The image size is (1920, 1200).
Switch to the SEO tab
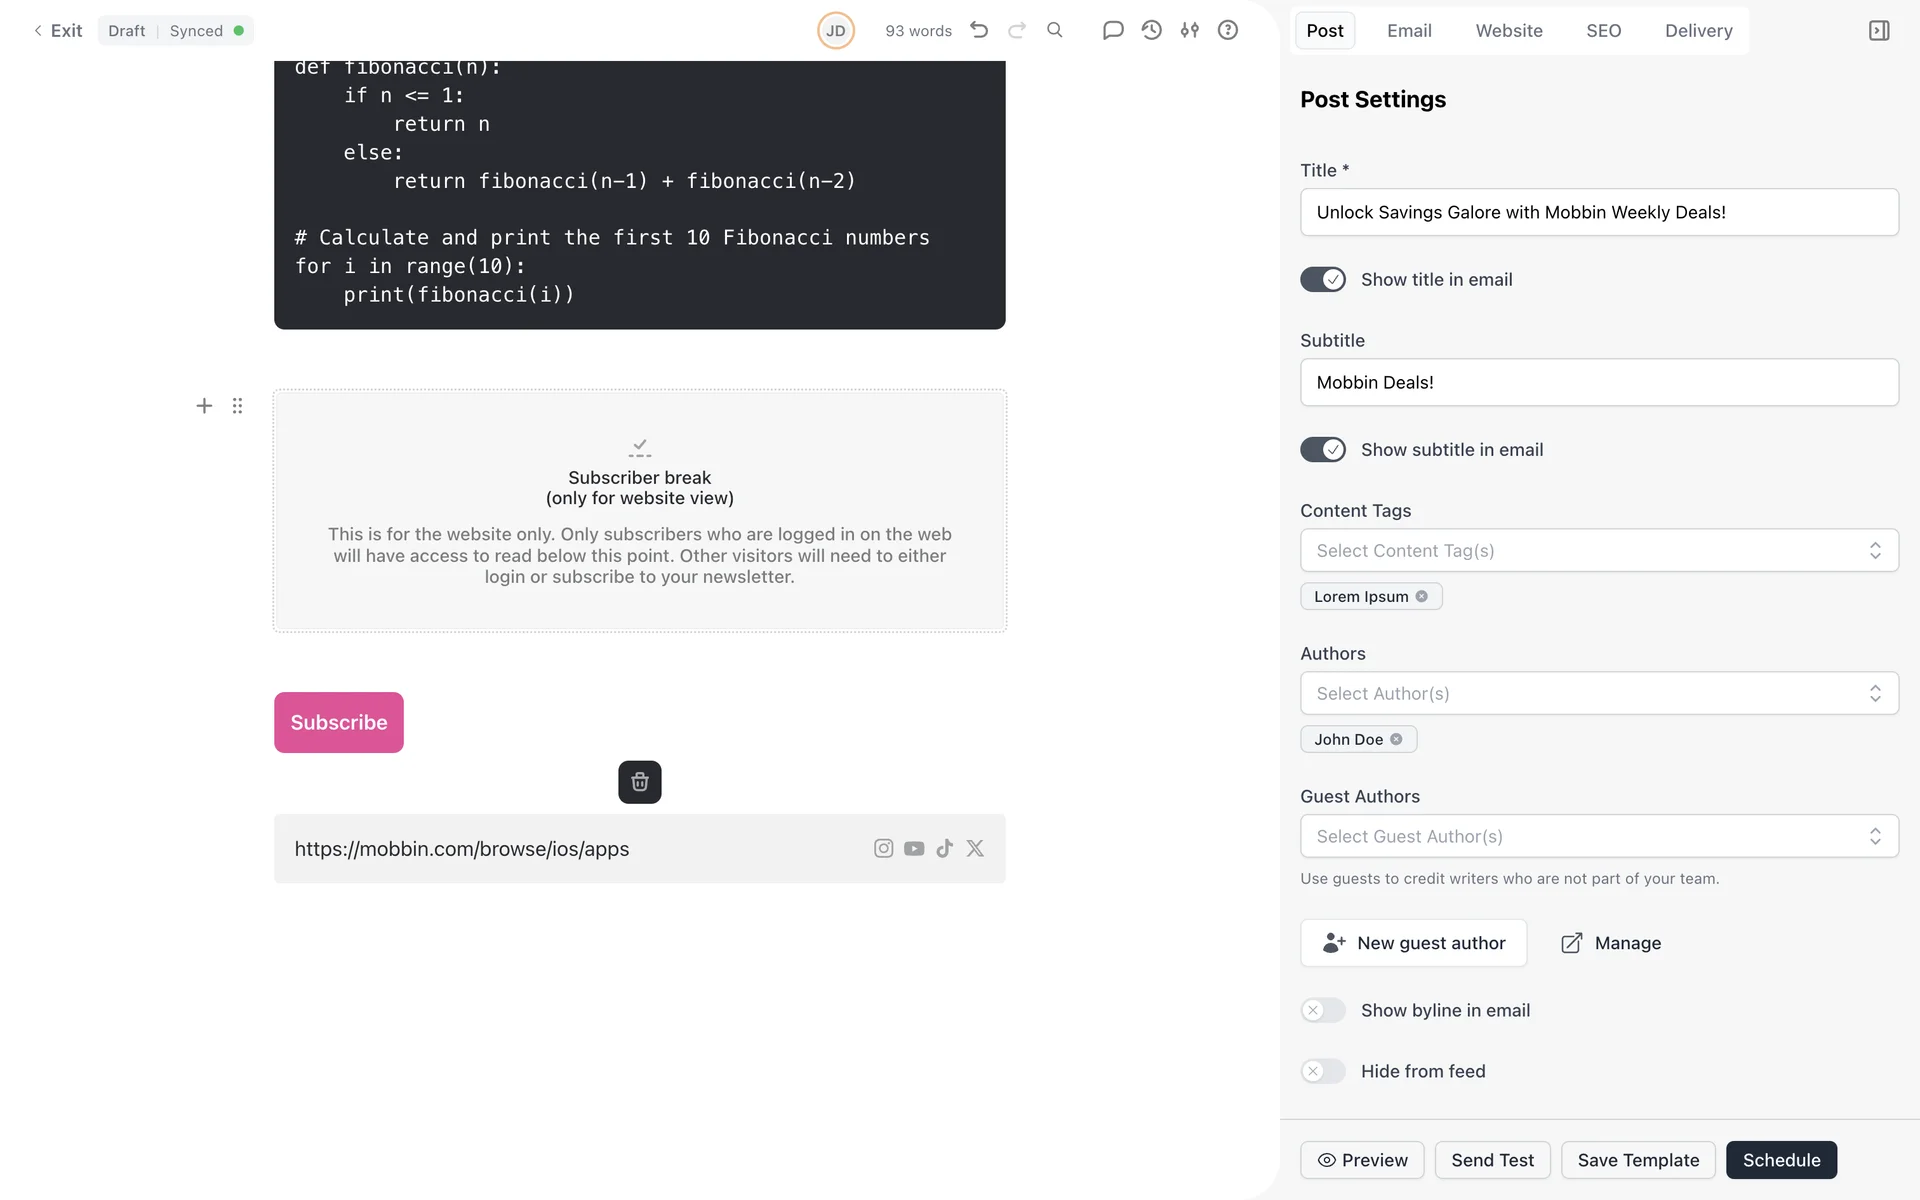click(1603, 30)
